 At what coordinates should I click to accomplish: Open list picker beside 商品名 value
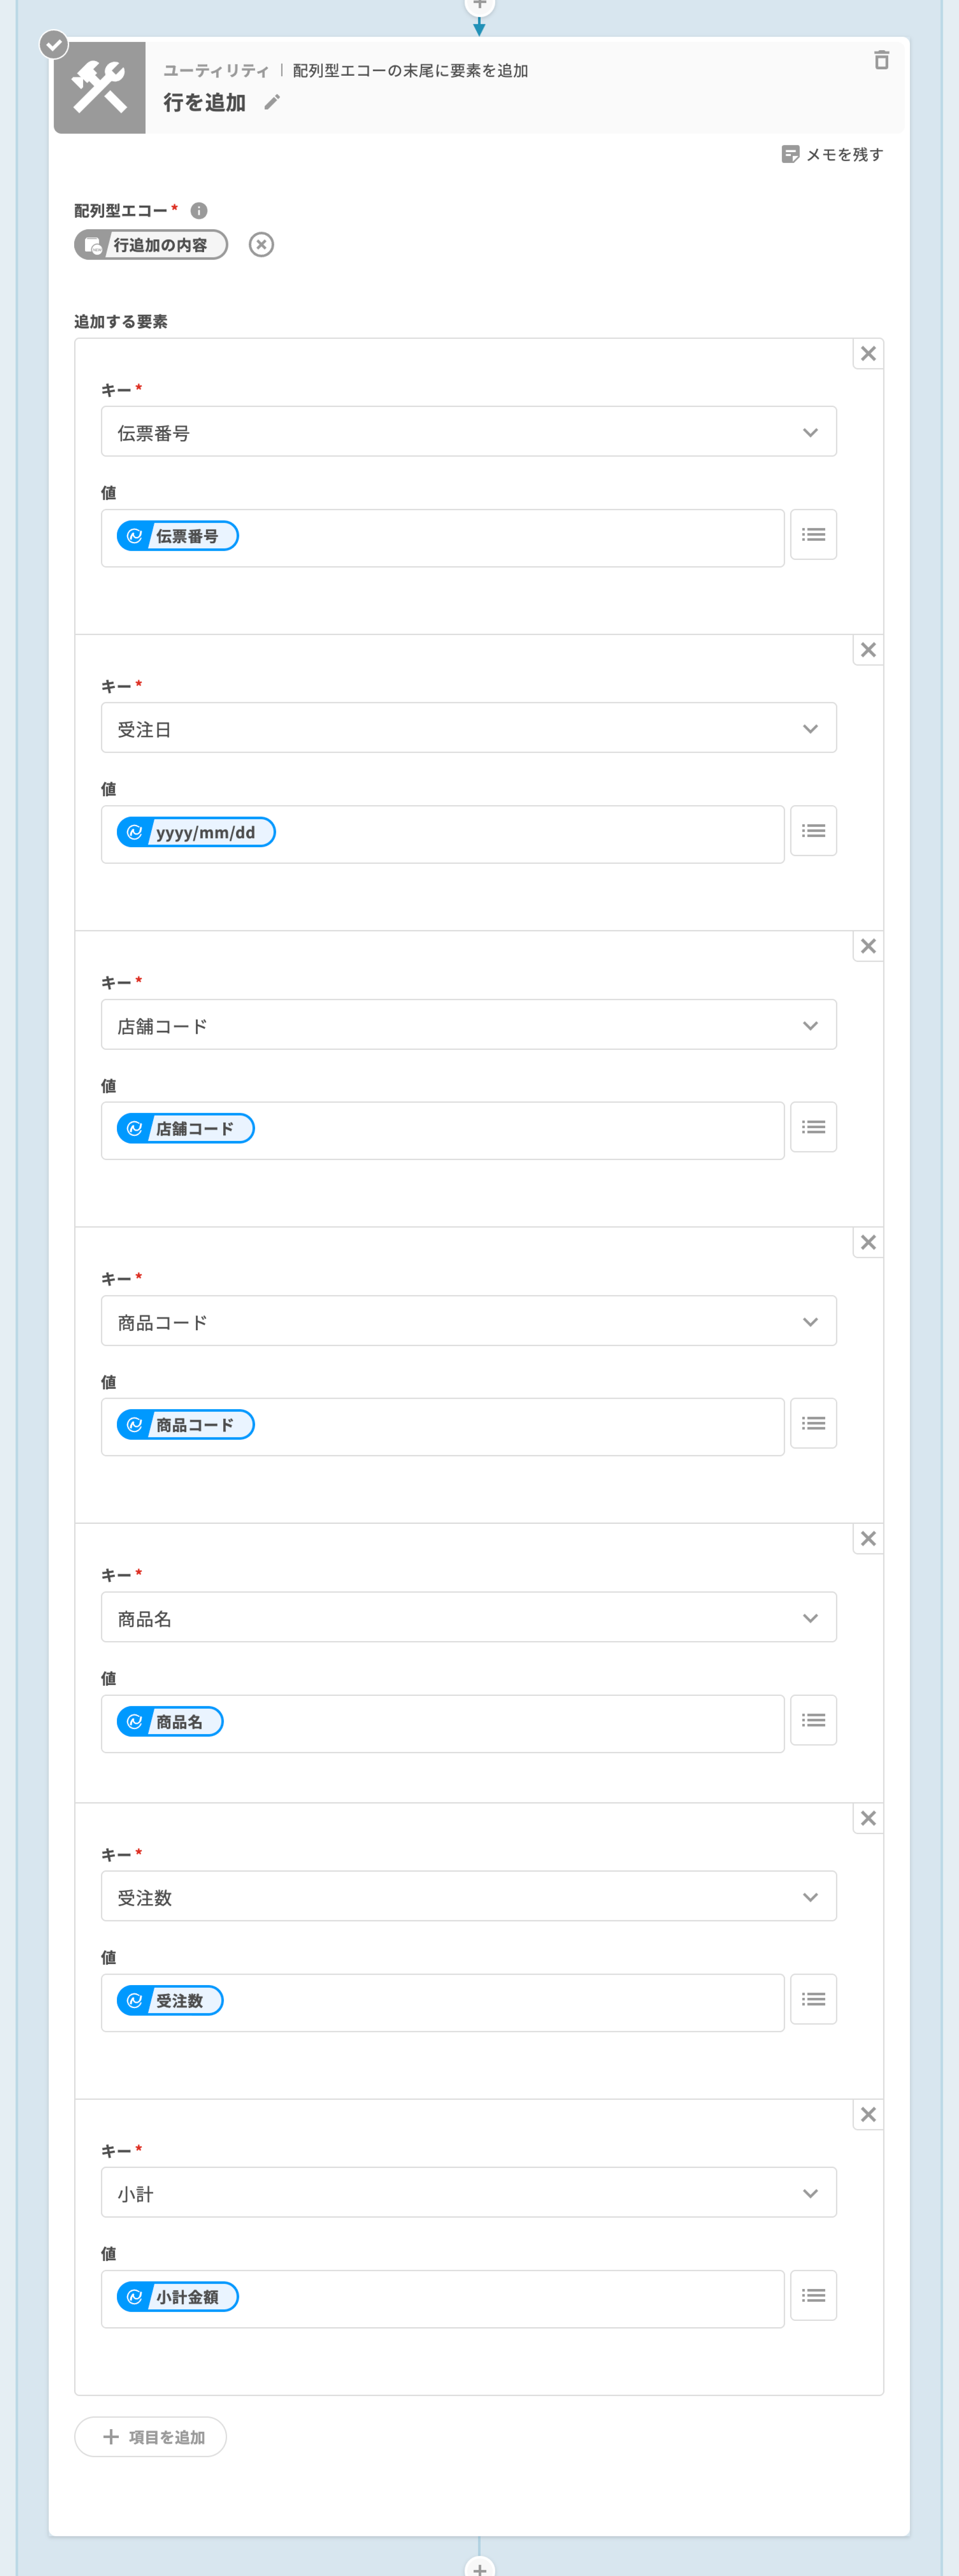pos(813,1720)
